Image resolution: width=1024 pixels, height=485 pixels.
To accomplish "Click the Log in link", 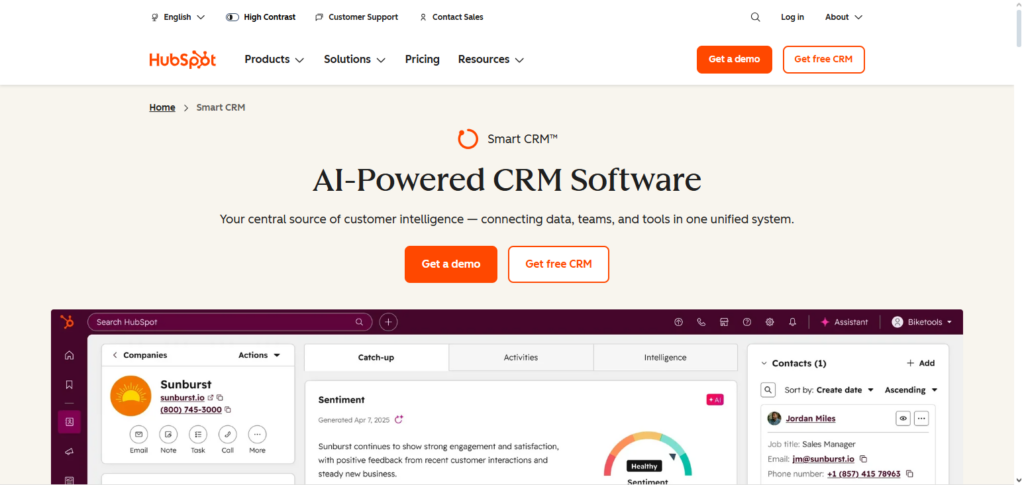I will 792,18.
